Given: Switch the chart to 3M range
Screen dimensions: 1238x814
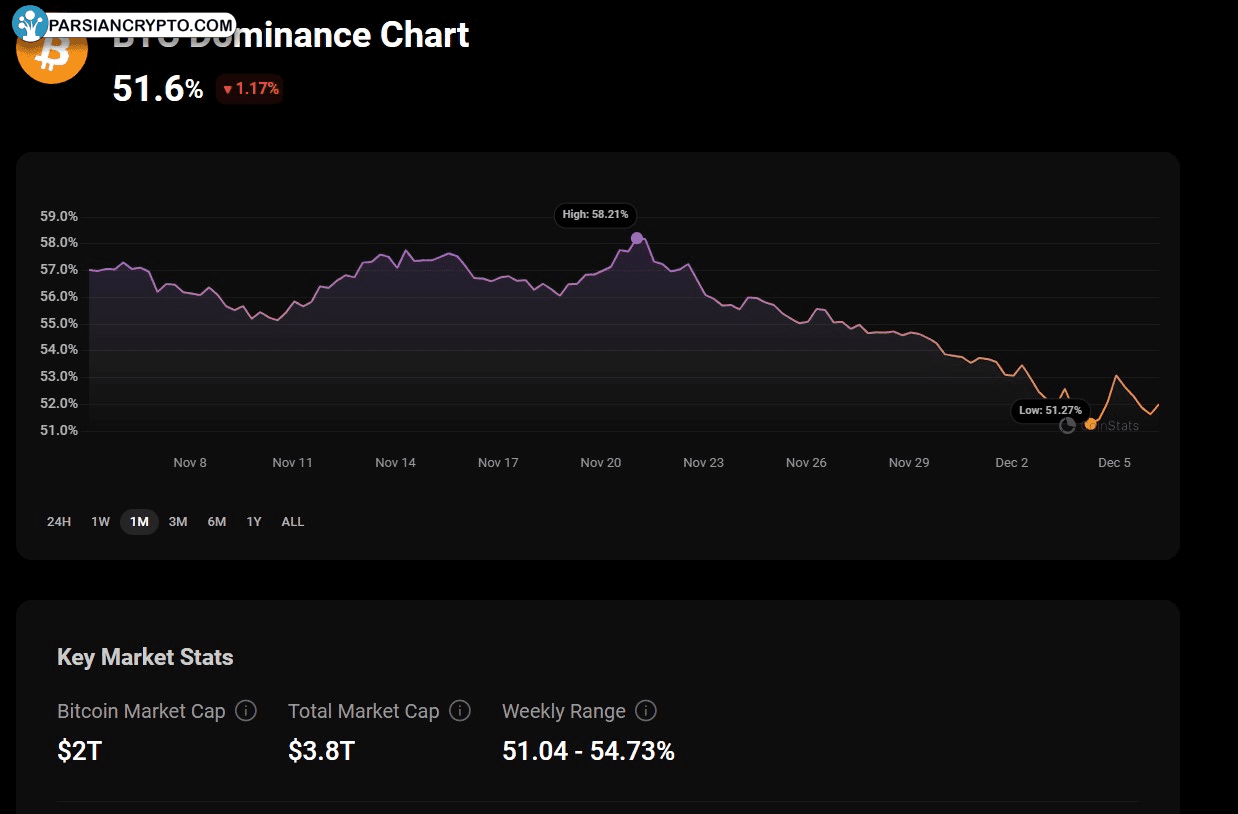Looking at the screenshot, I should coord(178,522).
